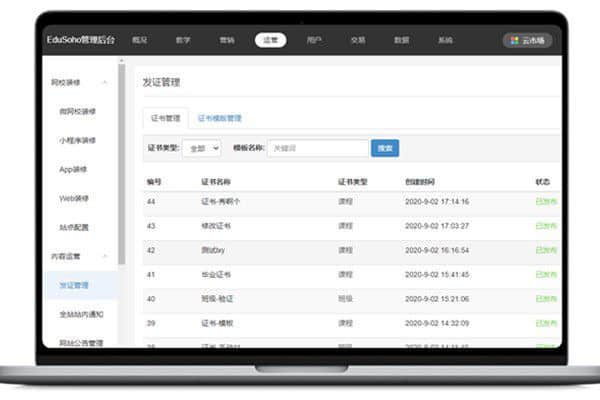Focus the 模板名称 keyword input field
This screenshot has height=400, width=600.
(318, 148)
